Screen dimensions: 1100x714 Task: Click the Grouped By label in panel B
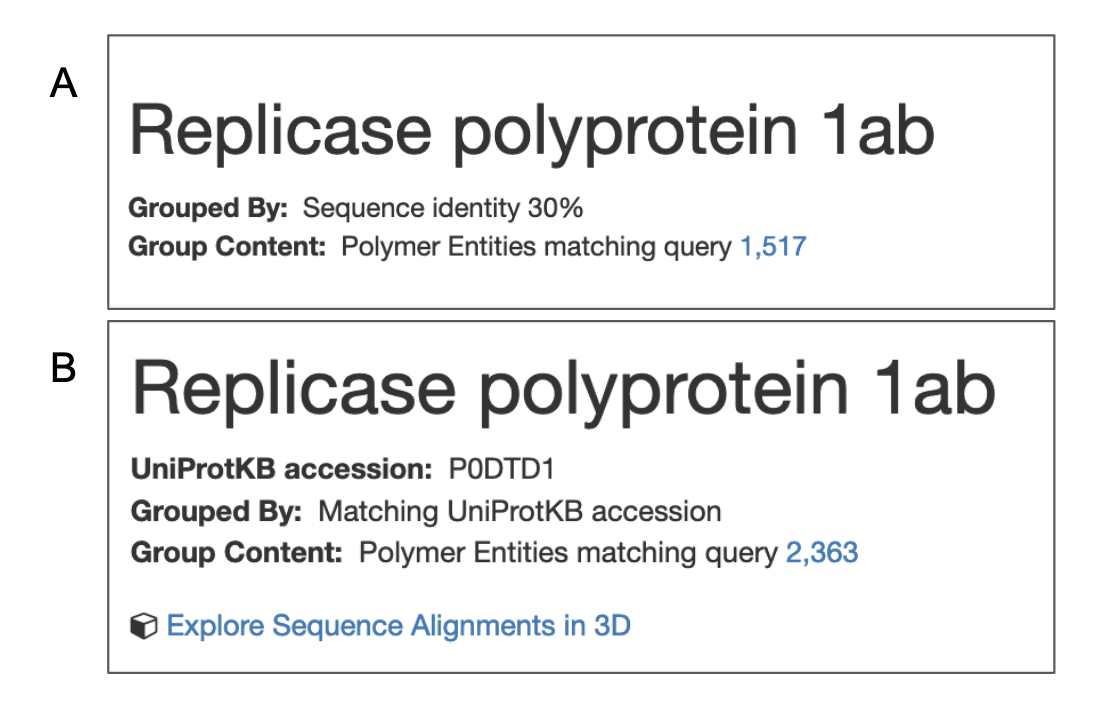[x=216, y=511]
